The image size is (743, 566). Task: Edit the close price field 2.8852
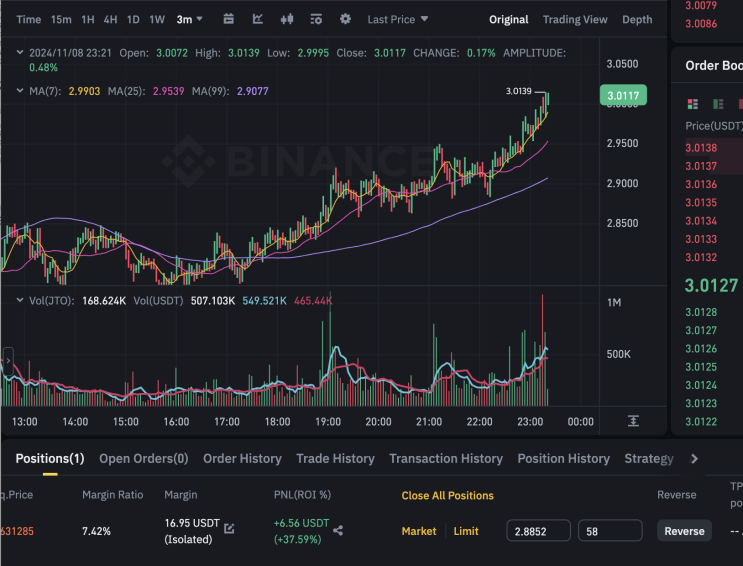point(538,531)
